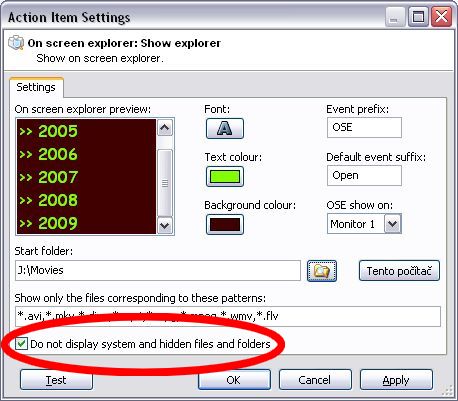Image resolution: width=458 pixels, height=401 pixels.
Task: Click the 'Tento počítač' button
Action: click(x=399, y=271)
